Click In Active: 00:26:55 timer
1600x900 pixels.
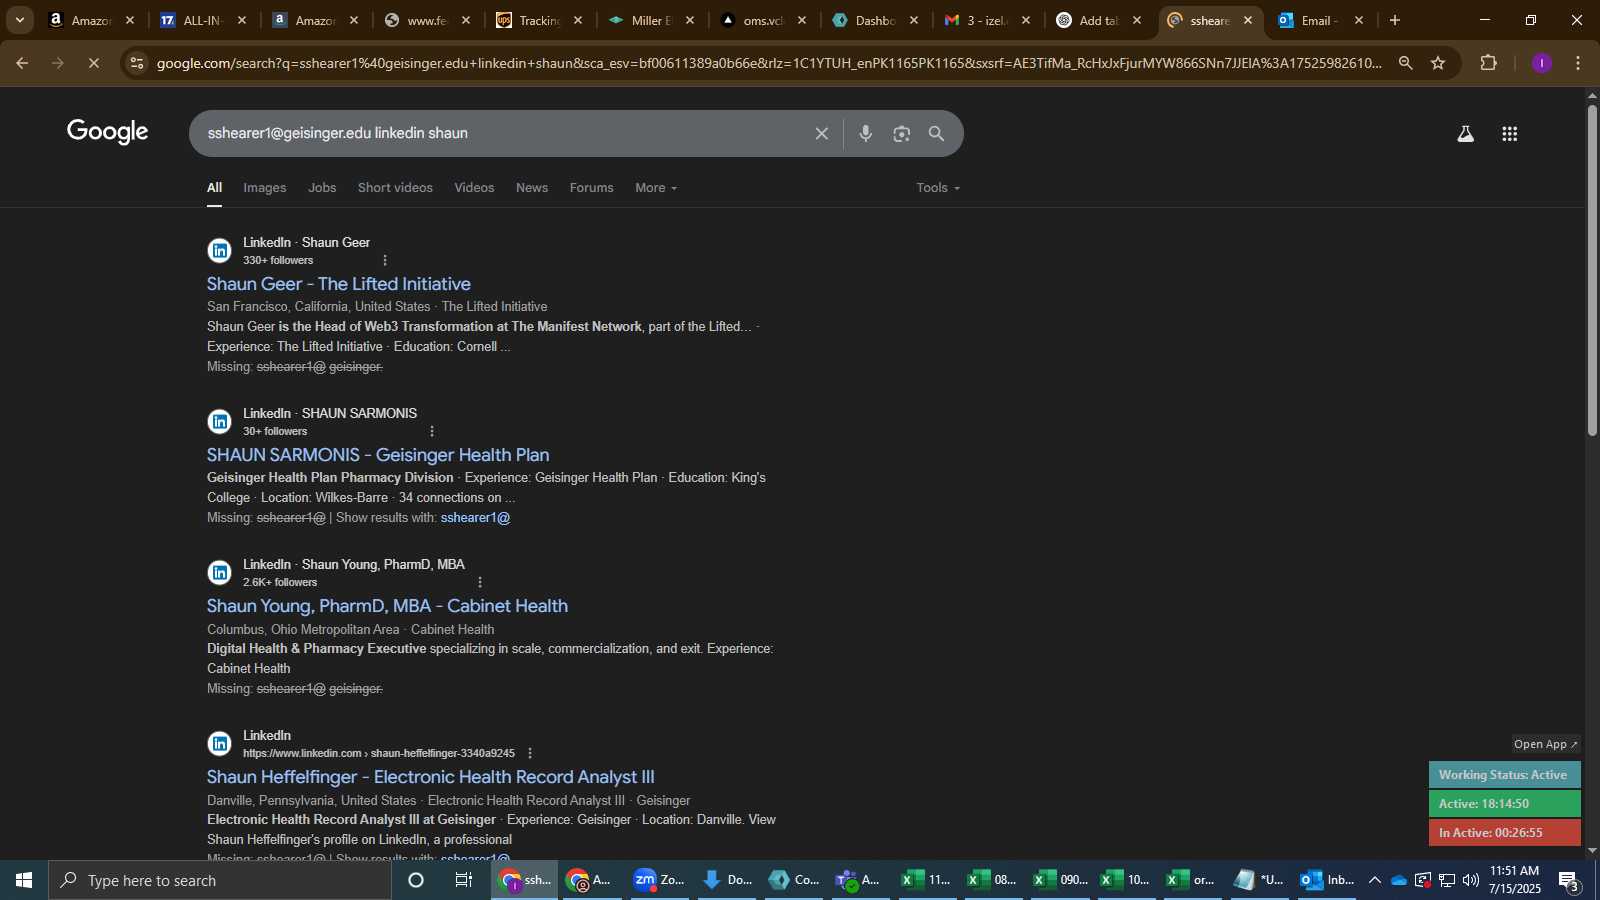(x=1504, y=832)
